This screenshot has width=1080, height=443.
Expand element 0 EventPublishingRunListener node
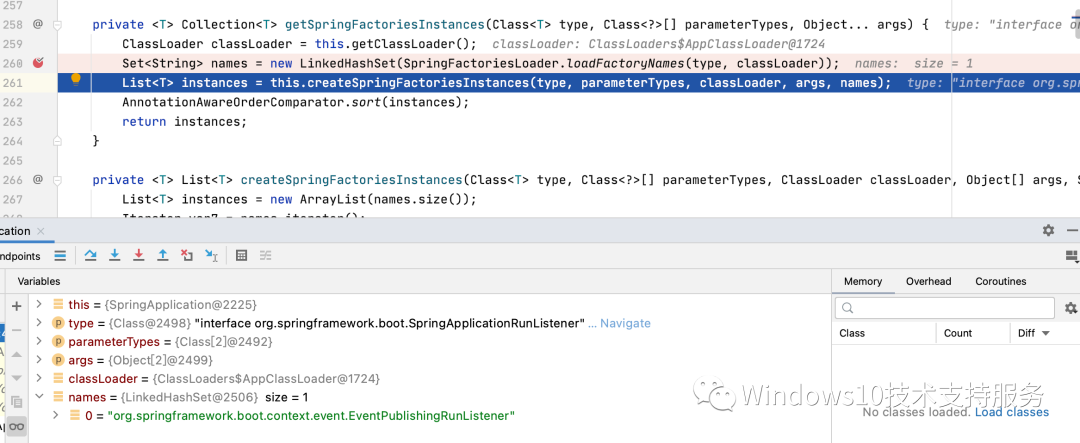[x=56, y=415]
